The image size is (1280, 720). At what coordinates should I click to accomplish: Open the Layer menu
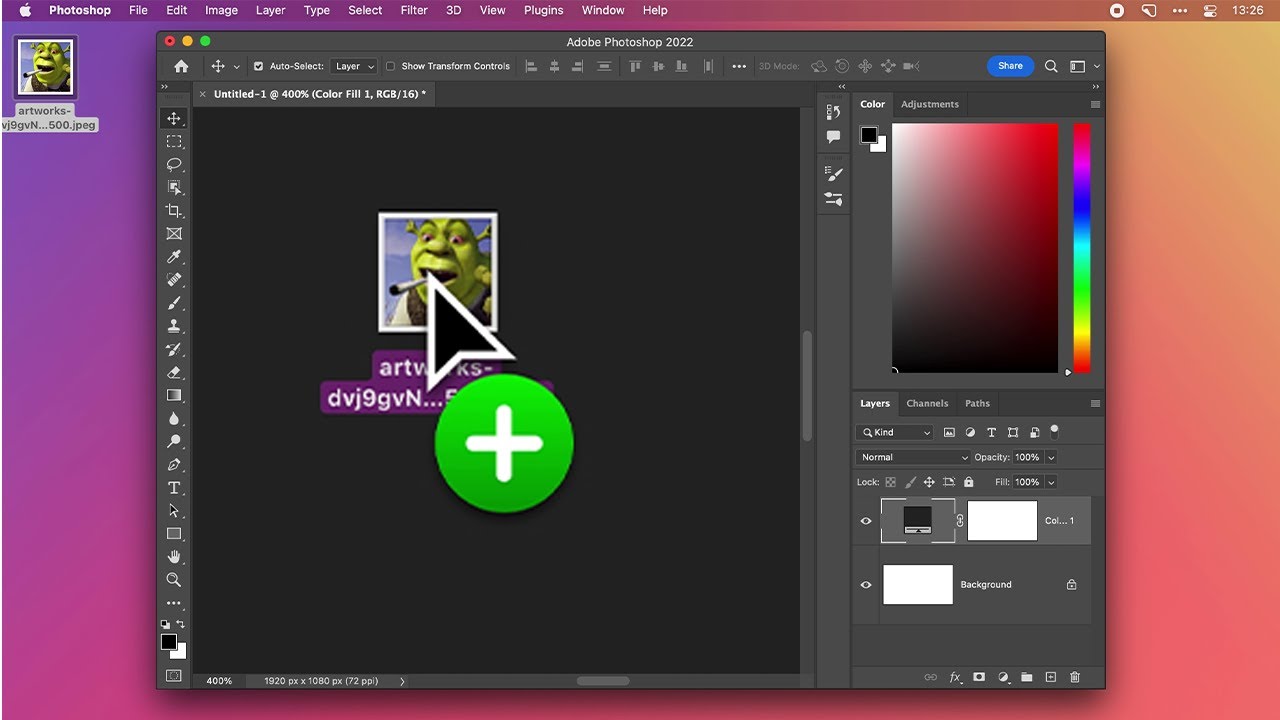(x=270, y=10)
